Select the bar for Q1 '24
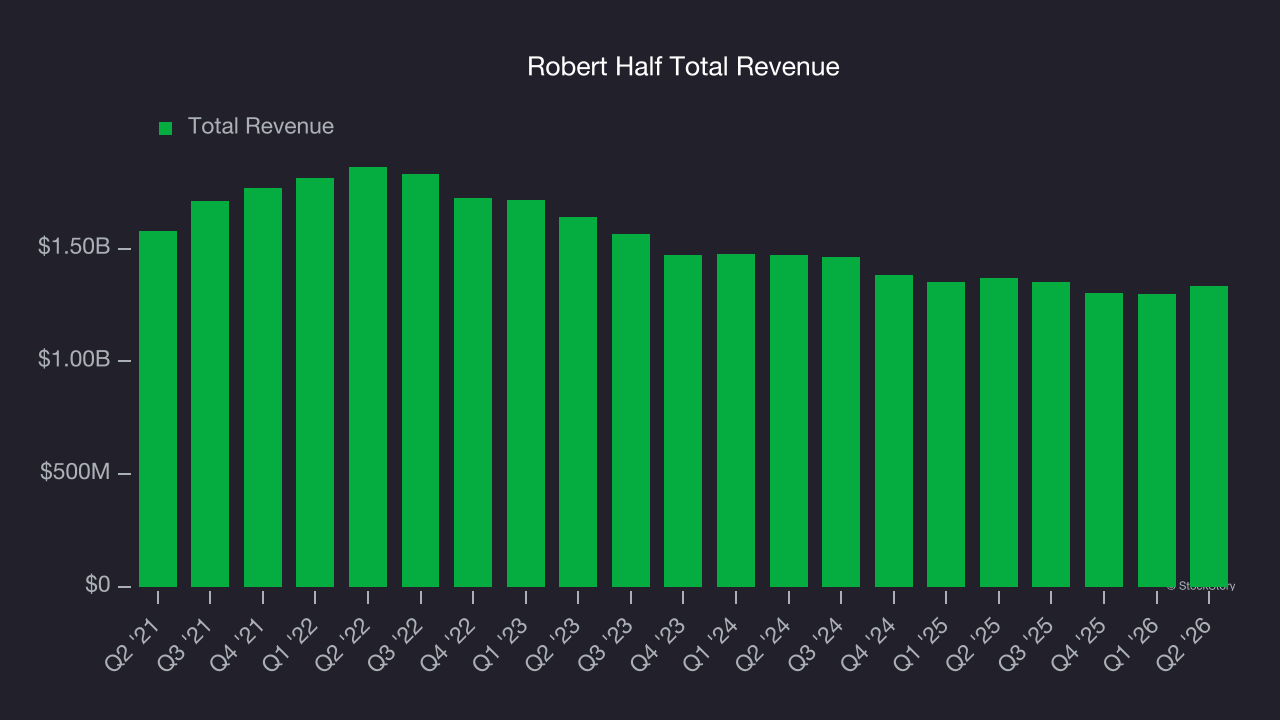Viewport: 1280px width, 720px height. pos(736,421)
